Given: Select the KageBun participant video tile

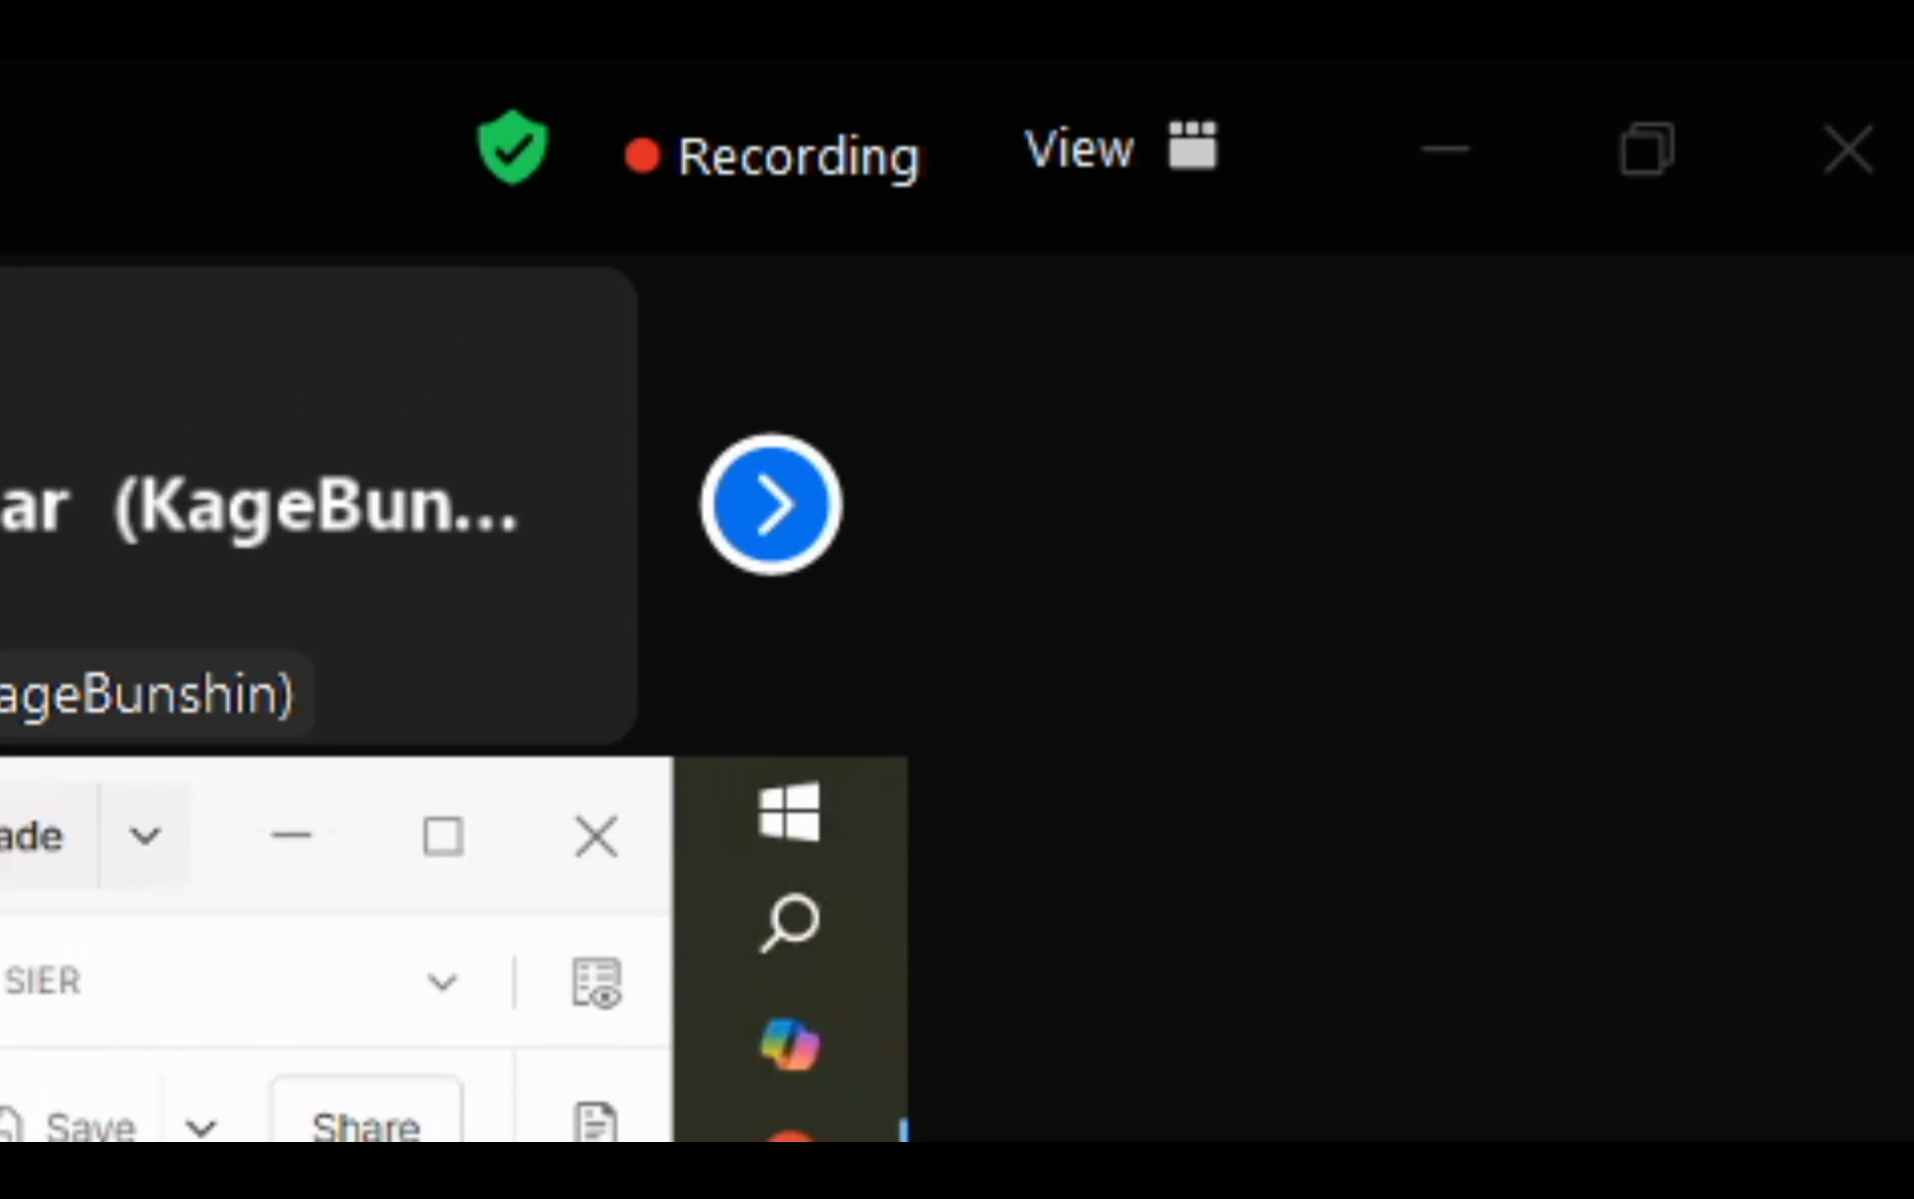Looking at the screenshot, I should (300, 450).
